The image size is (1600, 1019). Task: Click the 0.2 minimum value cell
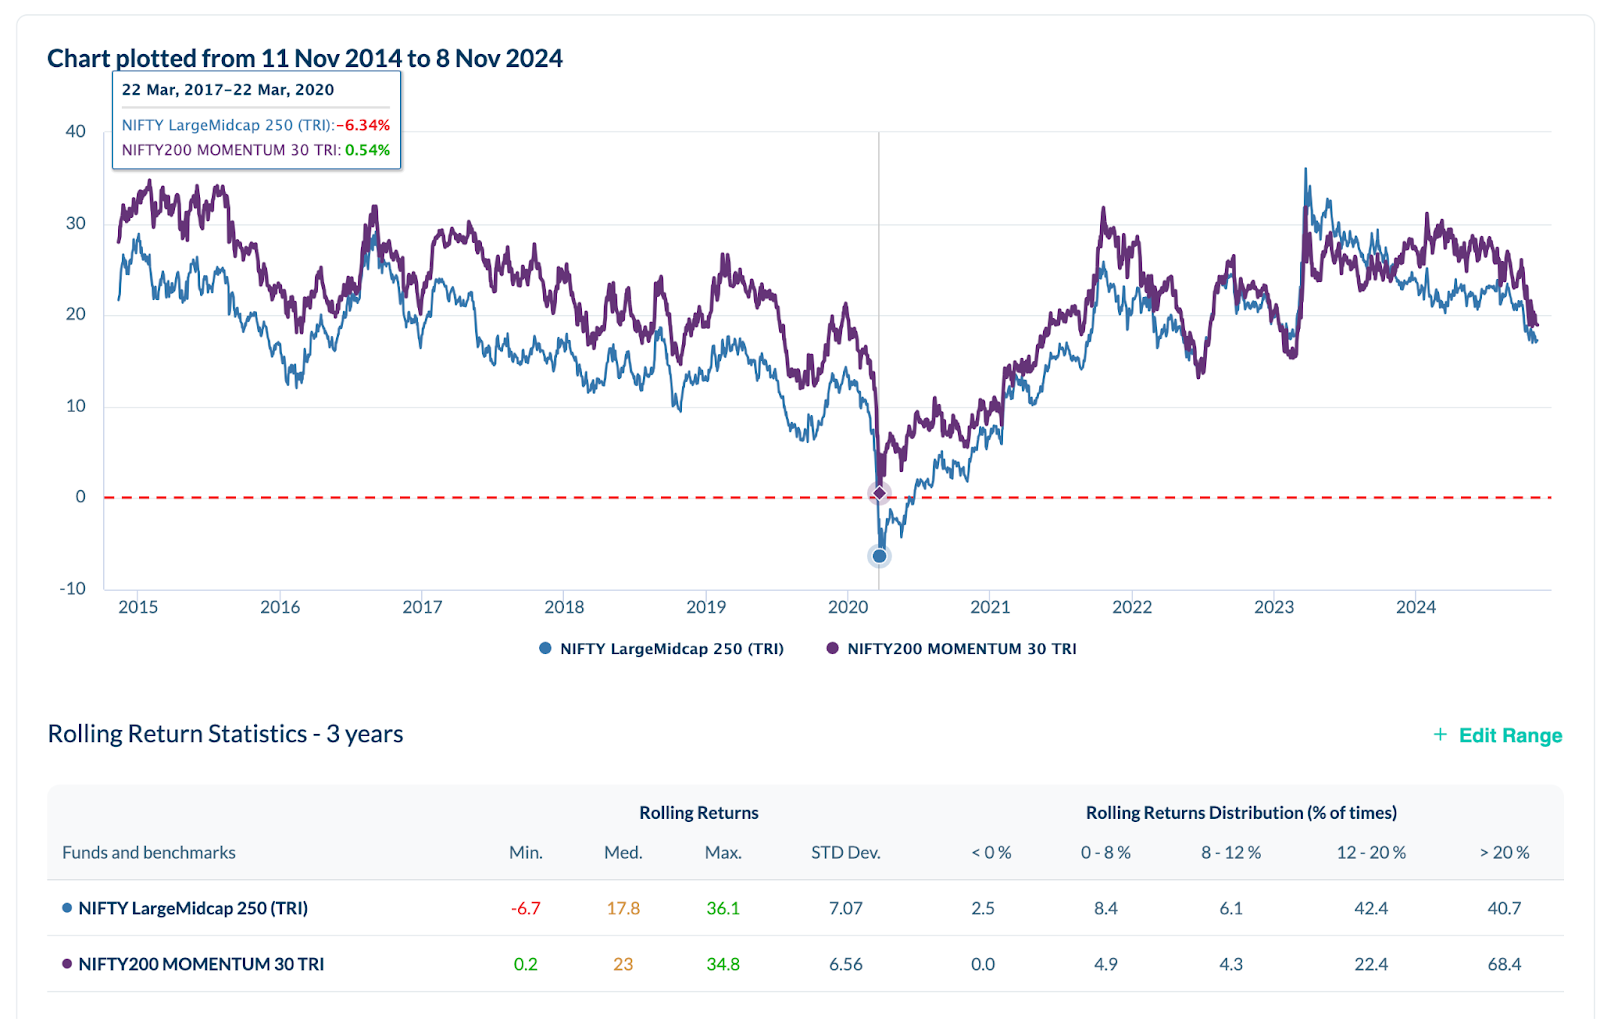(x=526, y=964)
